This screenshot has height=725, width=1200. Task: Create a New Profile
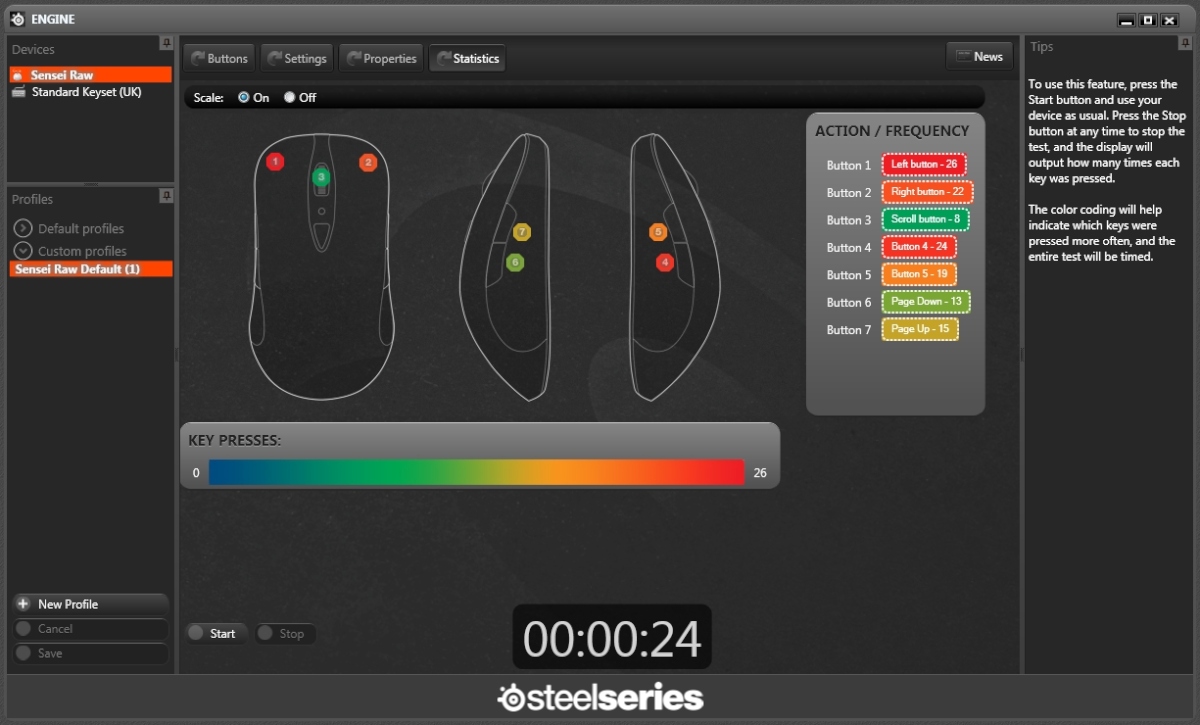coord(90,604)
